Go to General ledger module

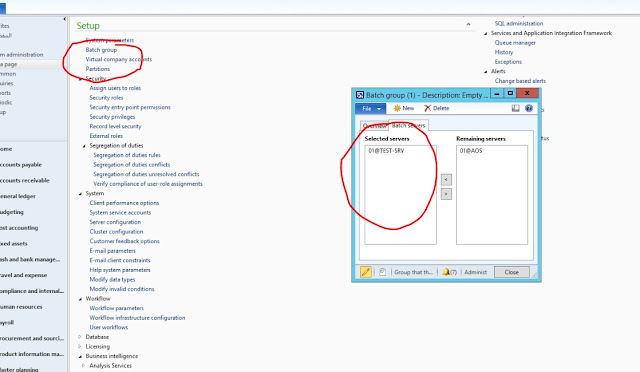pos(18,196)
